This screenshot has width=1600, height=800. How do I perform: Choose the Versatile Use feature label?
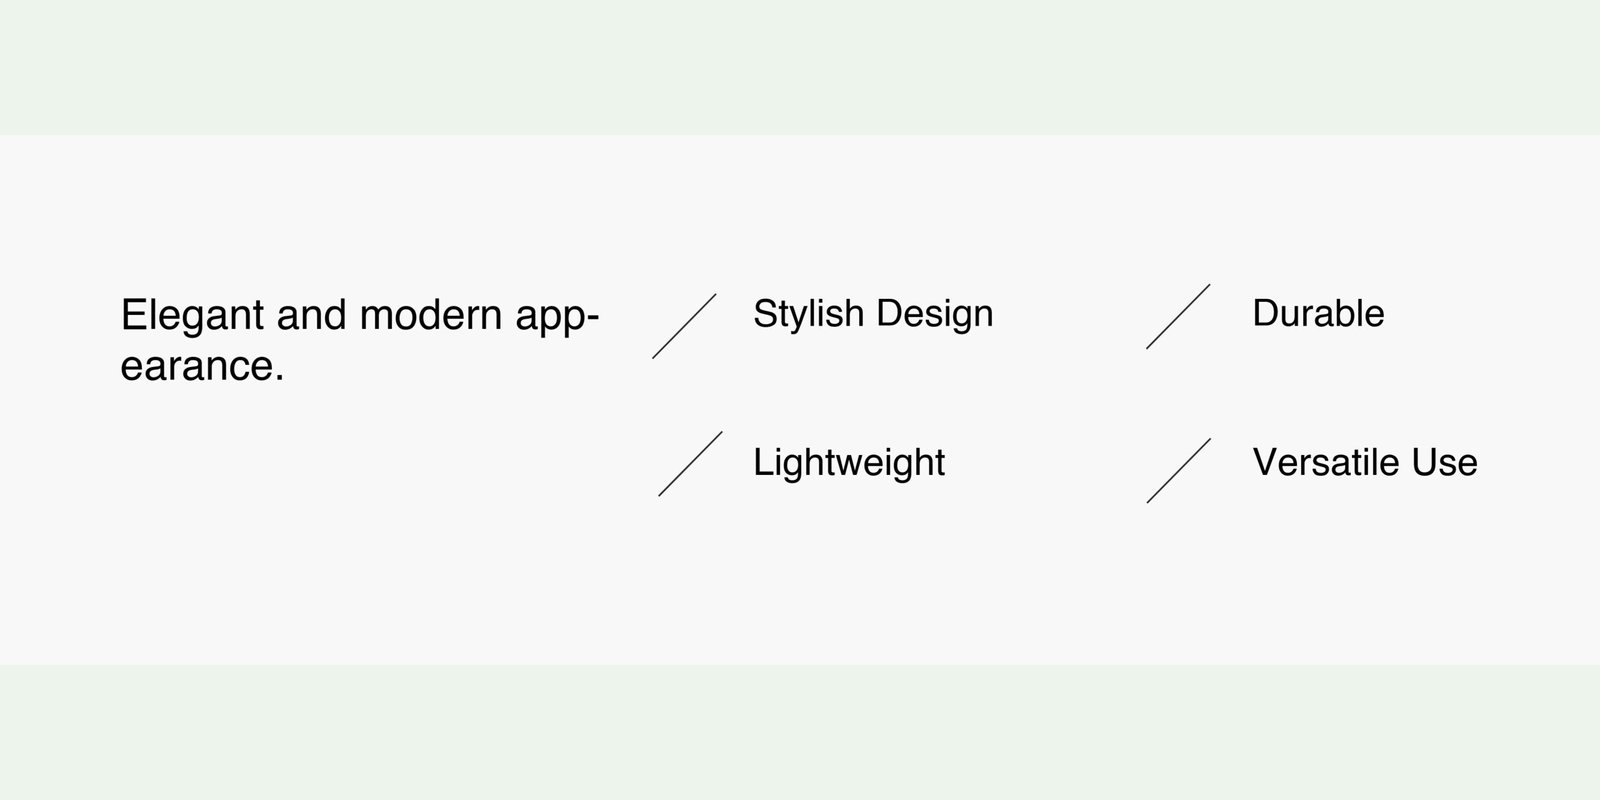(x=1365, y=462)
